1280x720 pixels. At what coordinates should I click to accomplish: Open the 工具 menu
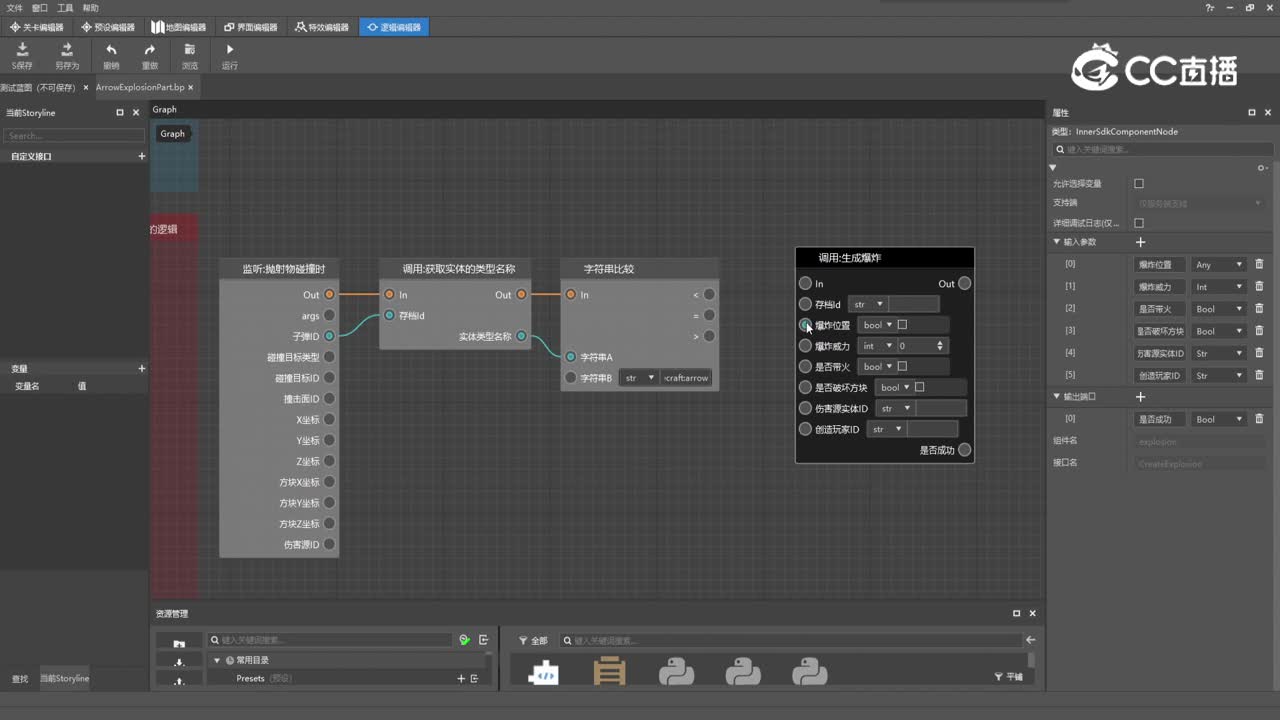(65, 7)
